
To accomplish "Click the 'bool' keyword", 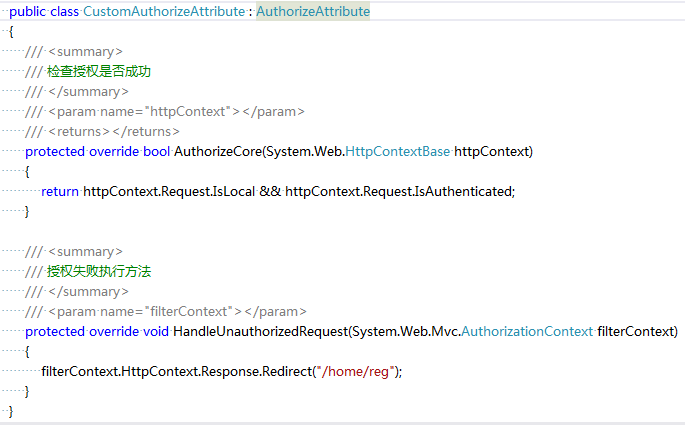I will (156, 152).
